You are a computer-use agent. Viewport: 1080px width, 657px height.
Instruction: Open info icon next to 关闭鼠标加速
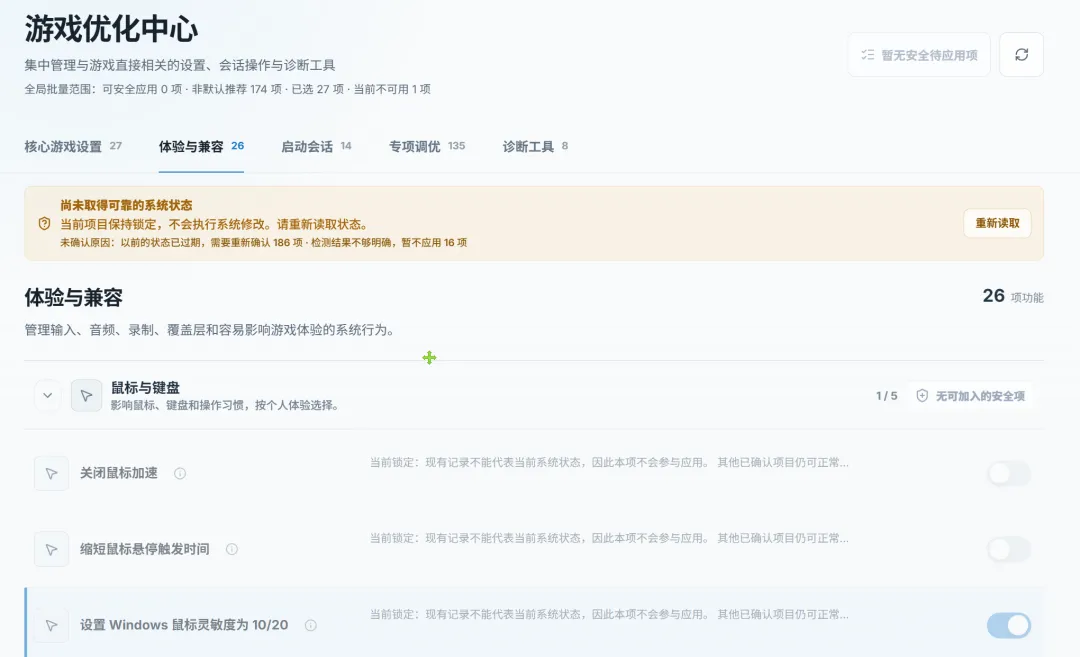coord(180,473)
